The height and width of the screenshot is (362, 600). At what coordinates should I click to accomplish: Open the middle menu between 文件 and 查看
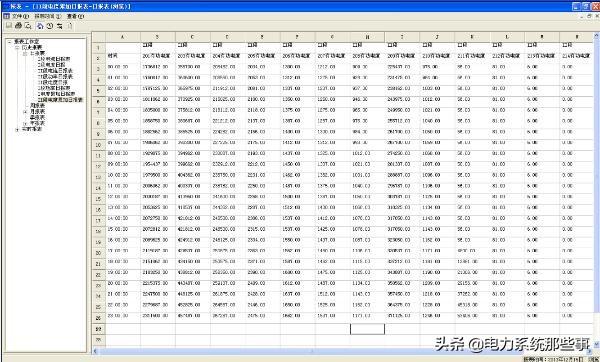click(x=47, y=16)
